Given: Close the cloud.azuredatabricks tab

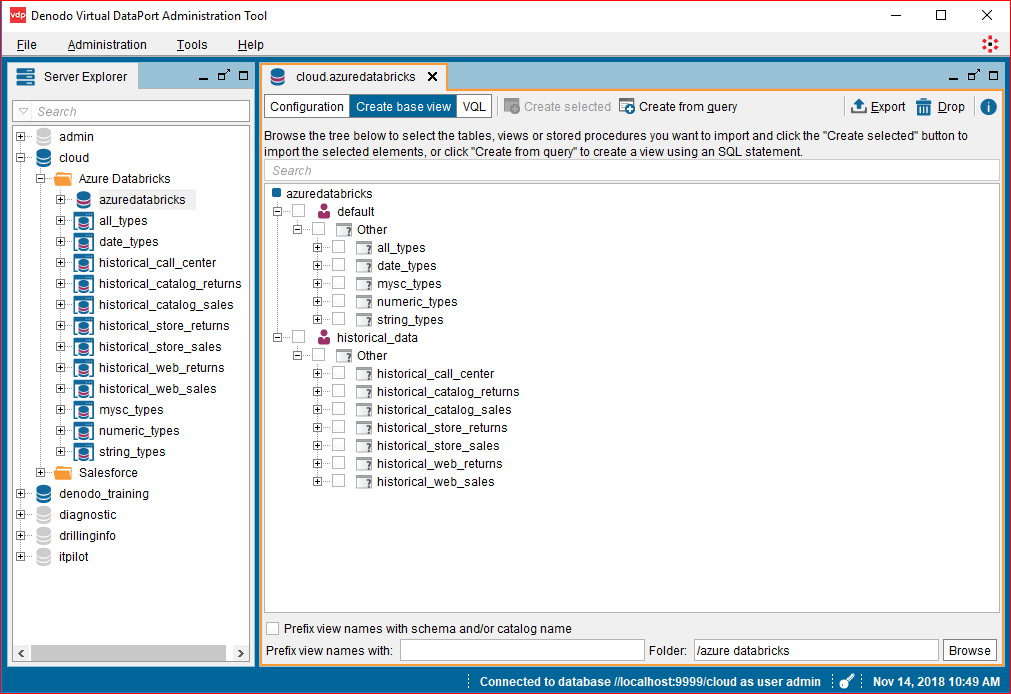Looking at the screenshot, I should click(x=433, y=77).
